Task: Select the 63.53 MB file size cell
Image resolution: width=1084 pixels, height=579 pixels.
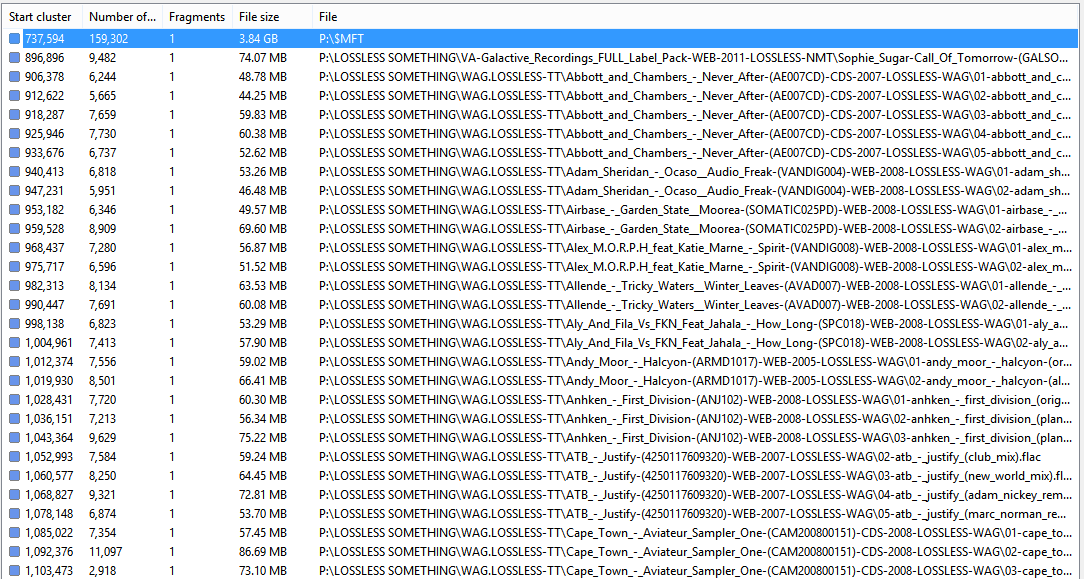Action: click(x=262, y=284)
